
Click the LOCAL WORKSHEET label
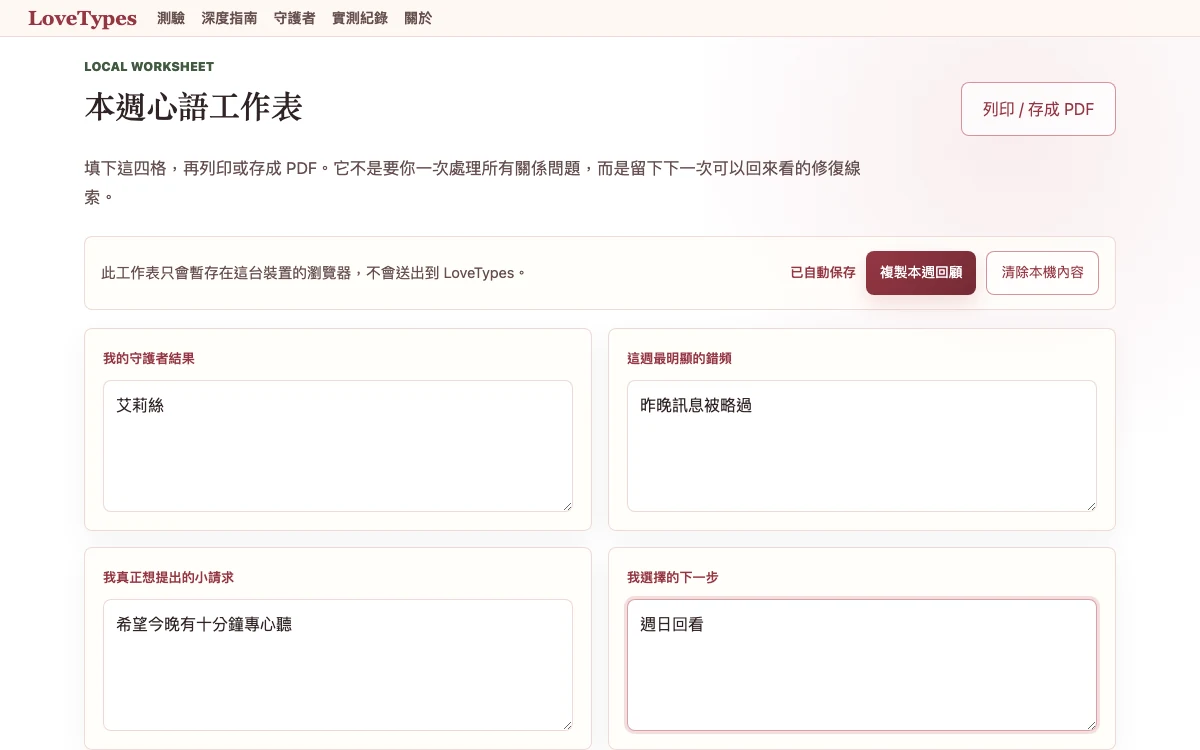tap(149, 67)
